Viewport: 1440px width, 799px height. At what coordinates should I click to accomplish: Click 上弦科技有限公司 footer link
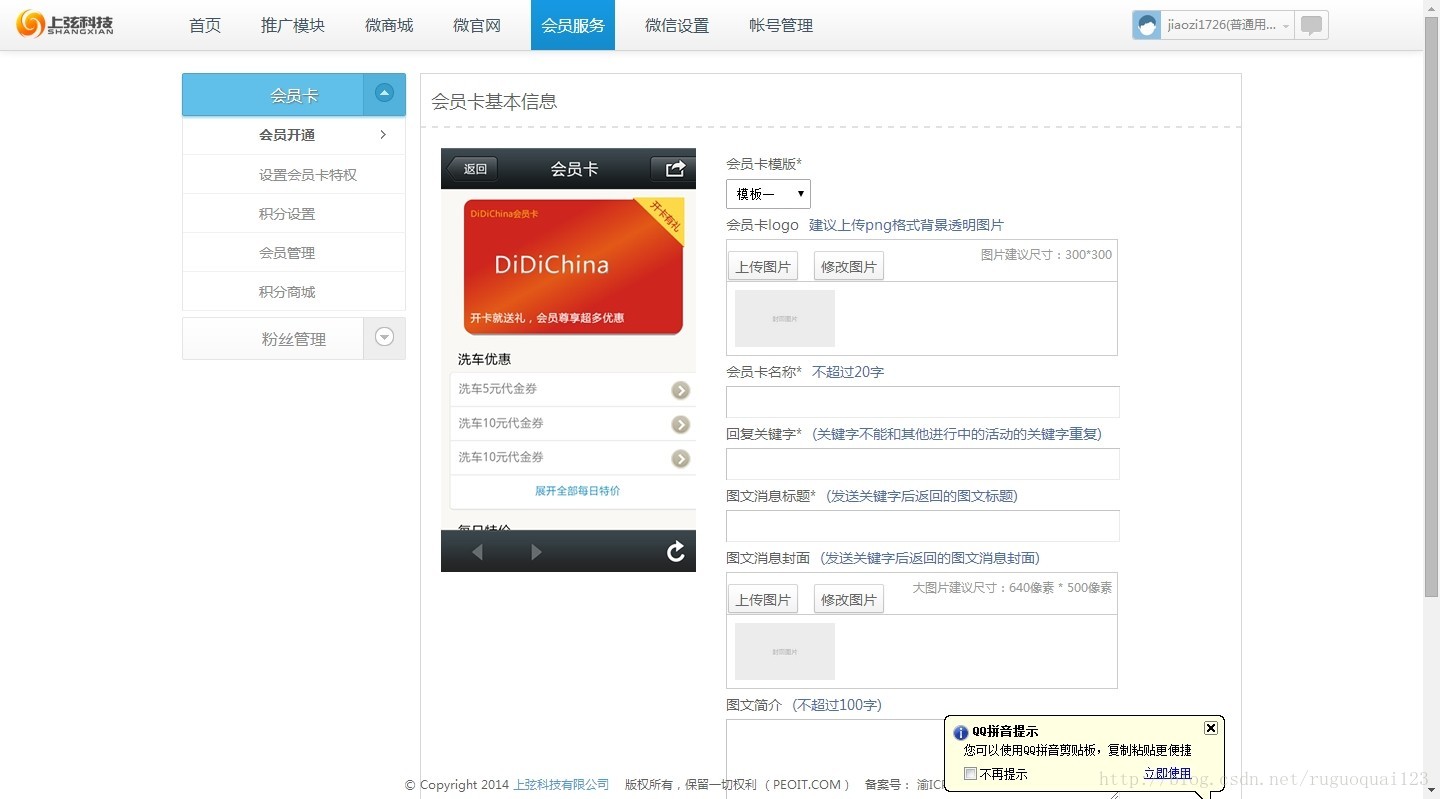click(x=561, y=785)
